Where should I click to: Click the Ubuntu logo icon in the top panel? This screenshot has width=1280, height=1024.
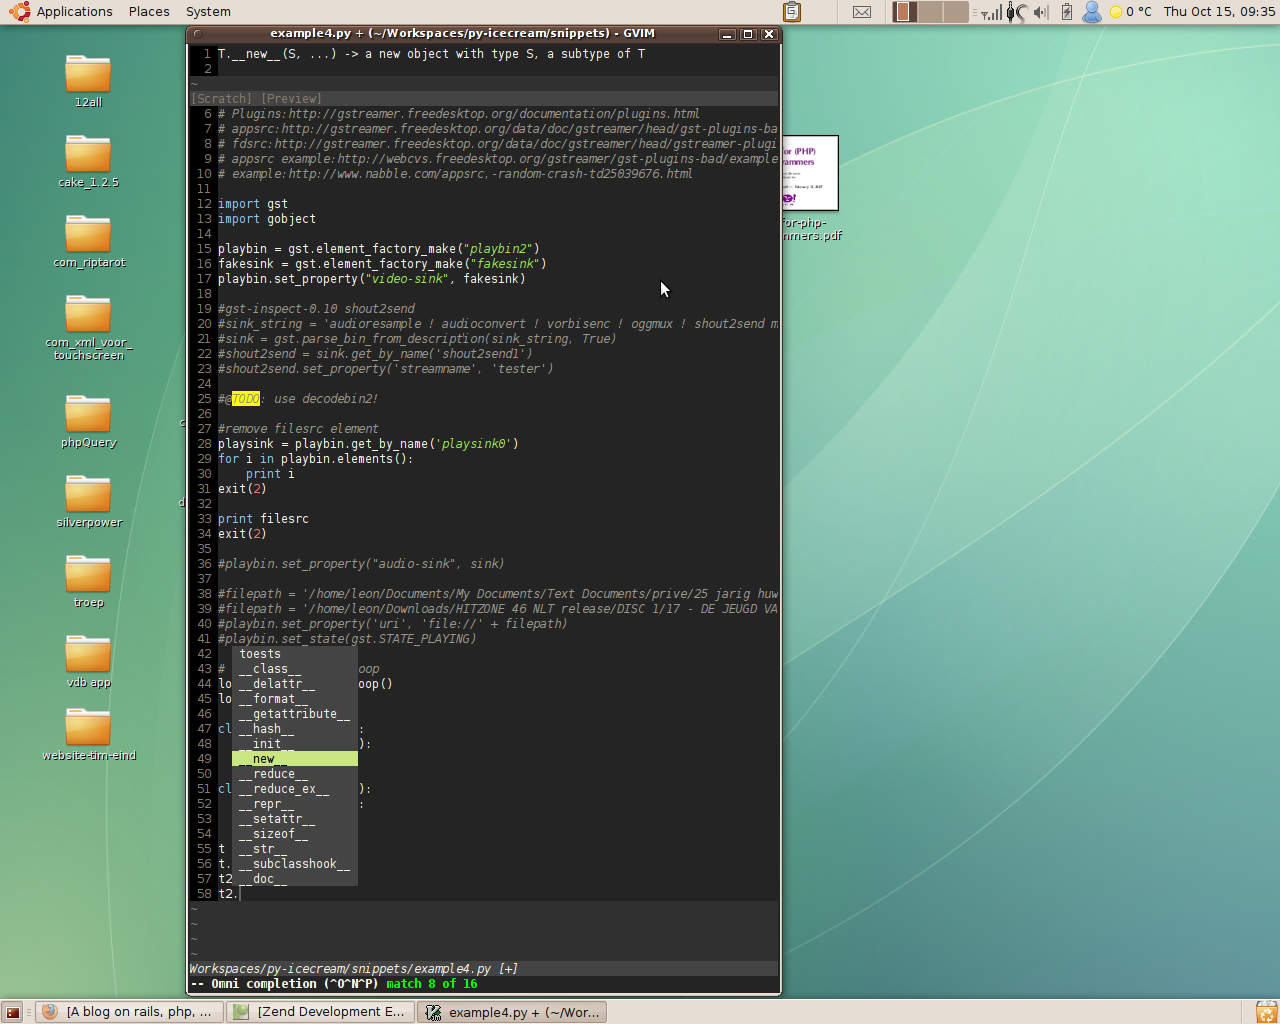tap(20, 12)
